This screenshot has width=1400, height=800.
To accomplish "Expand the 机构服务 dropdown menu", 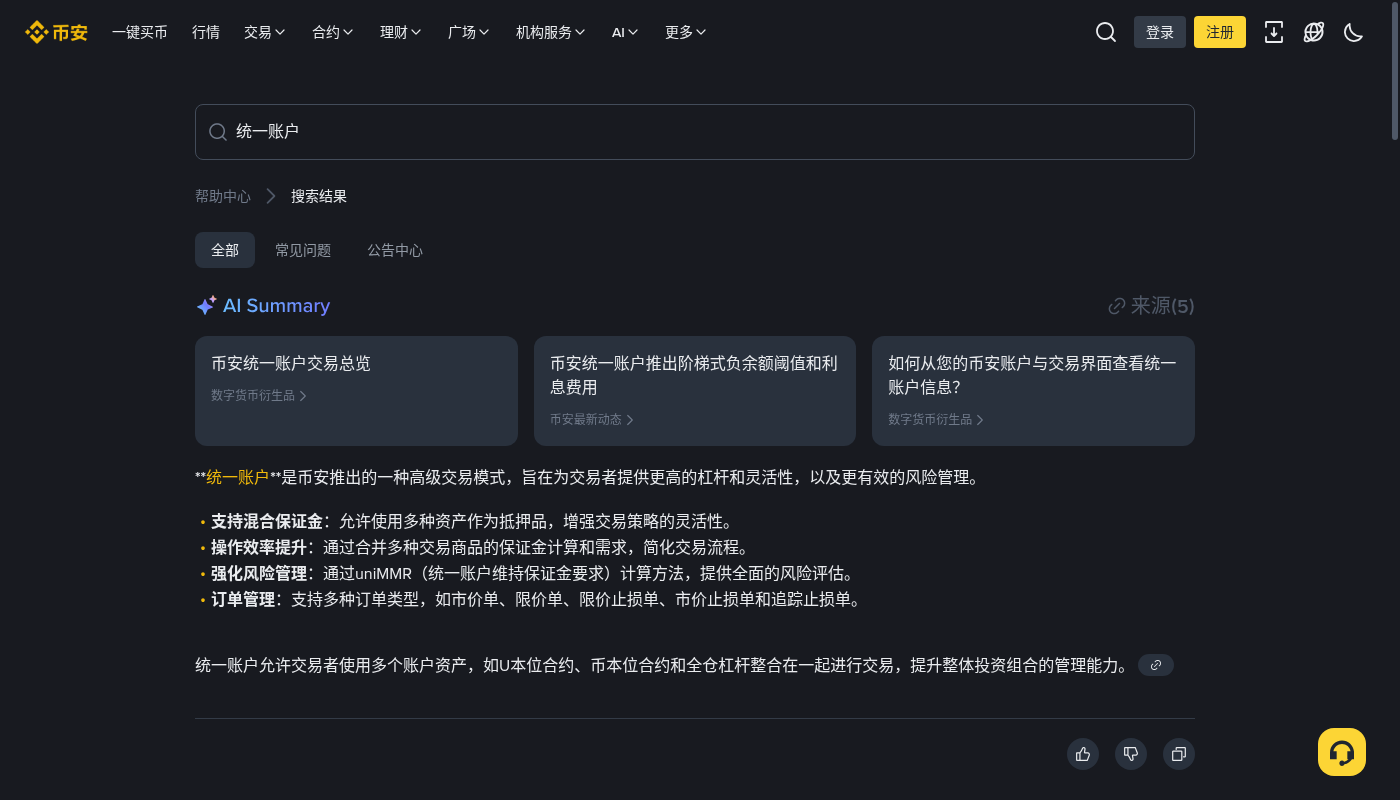I will 551,32.
